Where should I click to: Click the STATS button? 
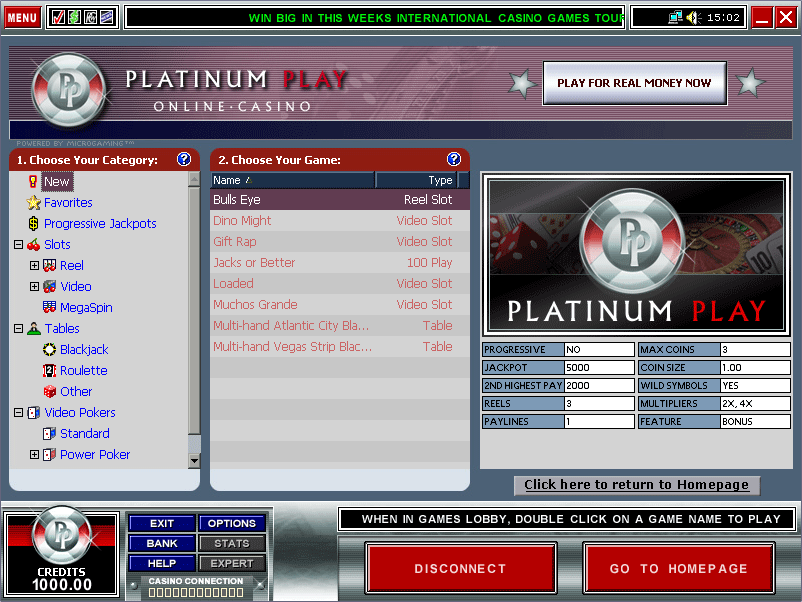coord(232,543)
